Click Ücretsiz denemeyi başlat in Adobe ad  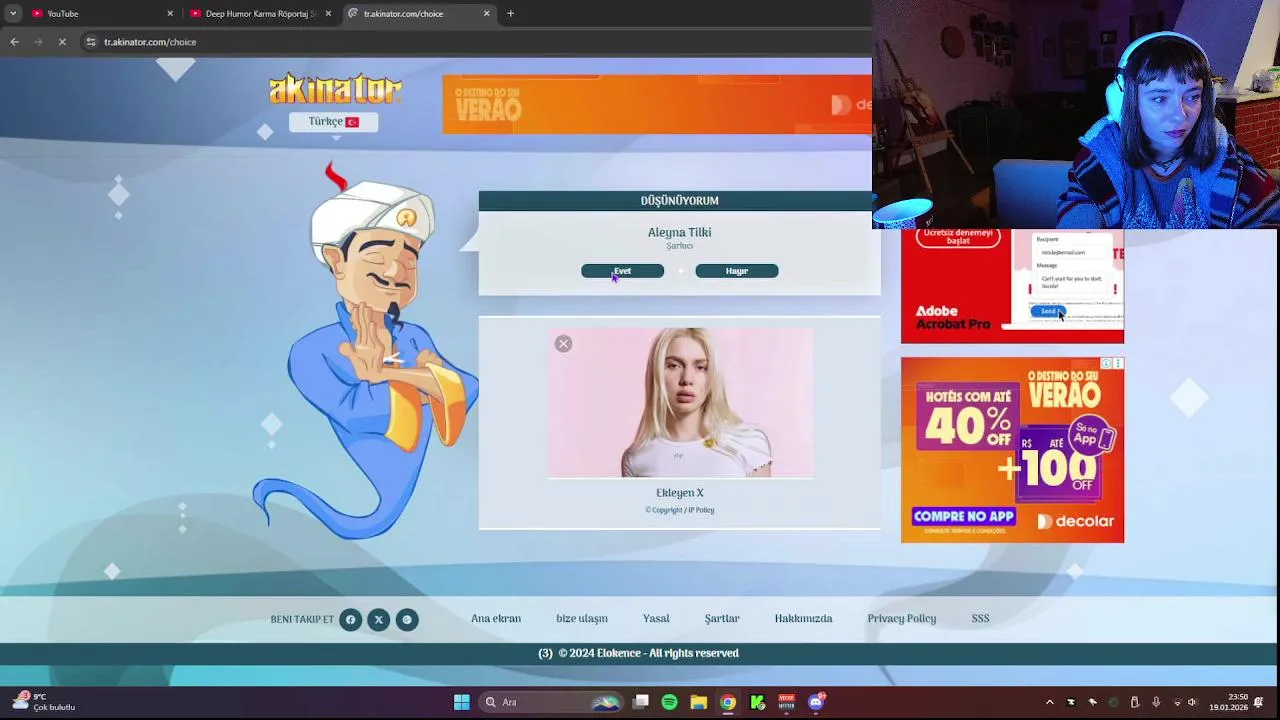[958, 237]
